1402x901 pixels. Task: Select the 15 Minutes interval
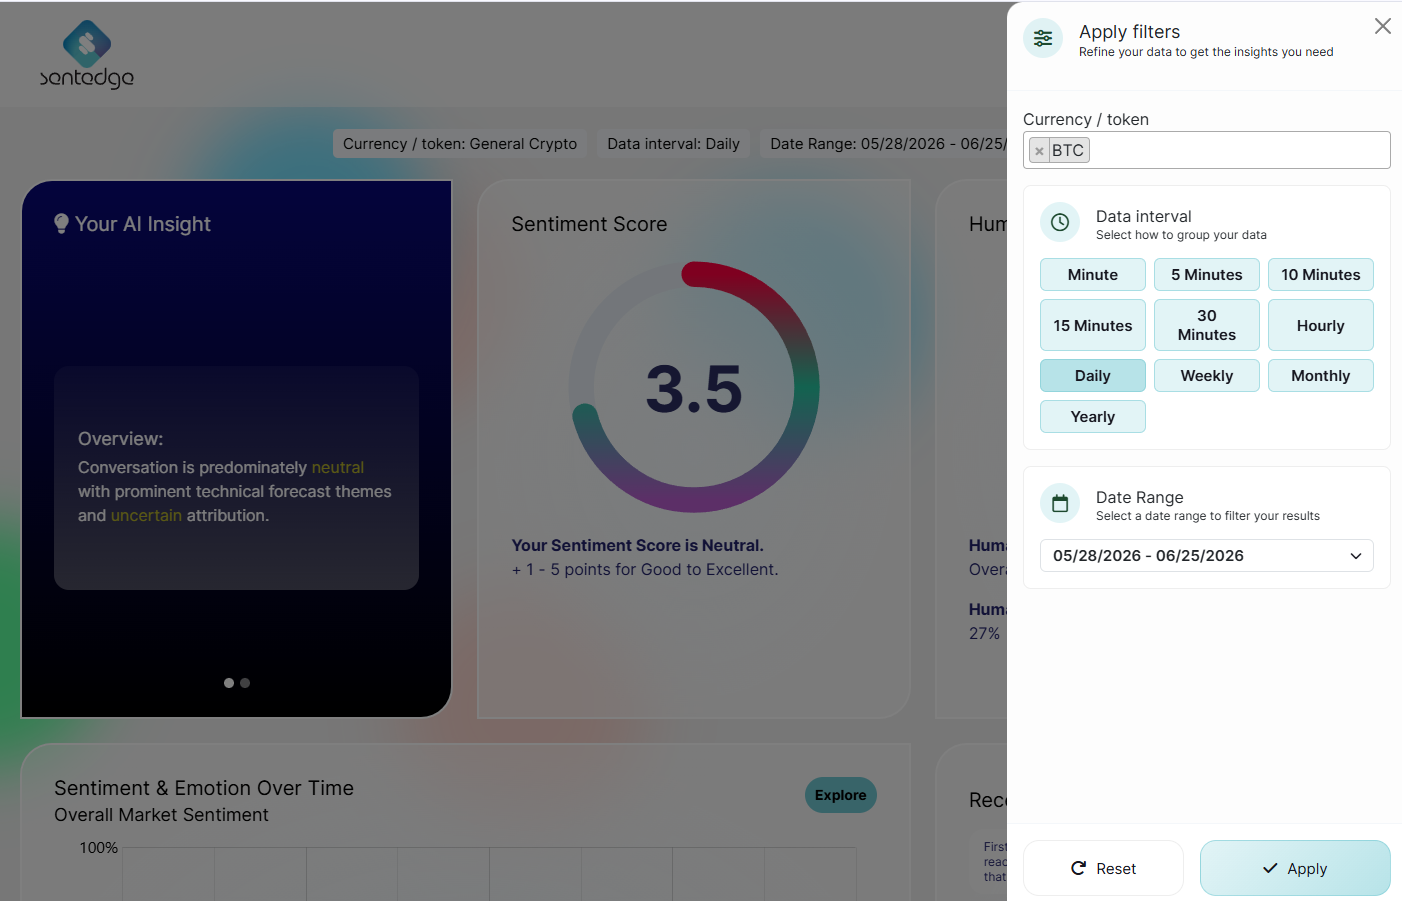coord(1093,325)
